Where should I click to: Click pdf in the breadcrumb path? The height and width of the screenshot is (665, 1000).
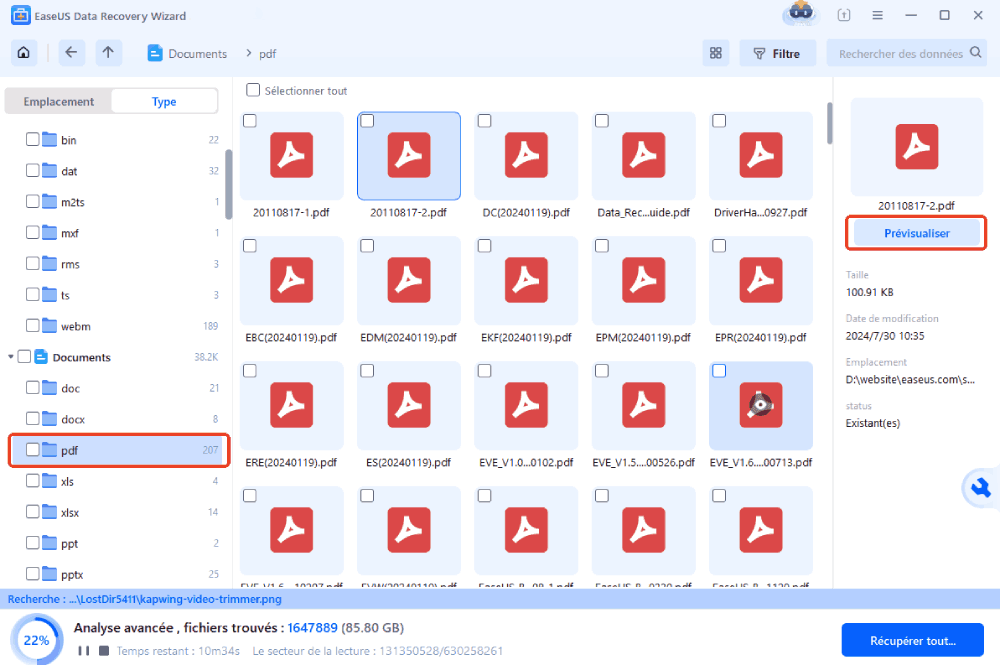[267, 54]
